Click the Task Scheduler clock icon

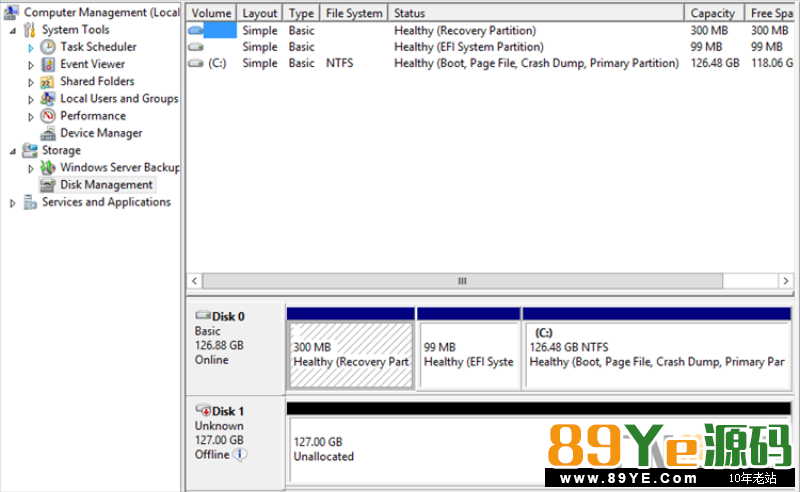click(x=48, y=47)
